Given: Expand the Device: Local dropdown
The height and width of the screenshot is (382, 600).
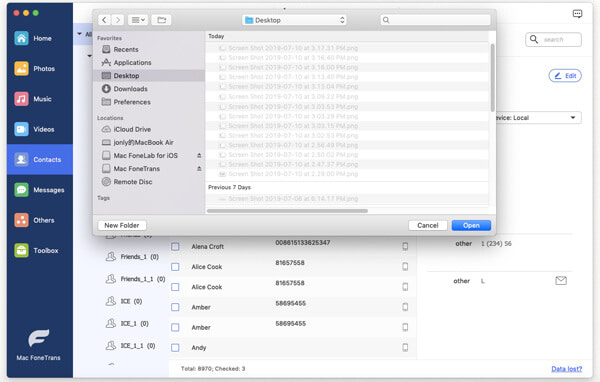Looking at the screenshot, I should click(x=538, y=118).
